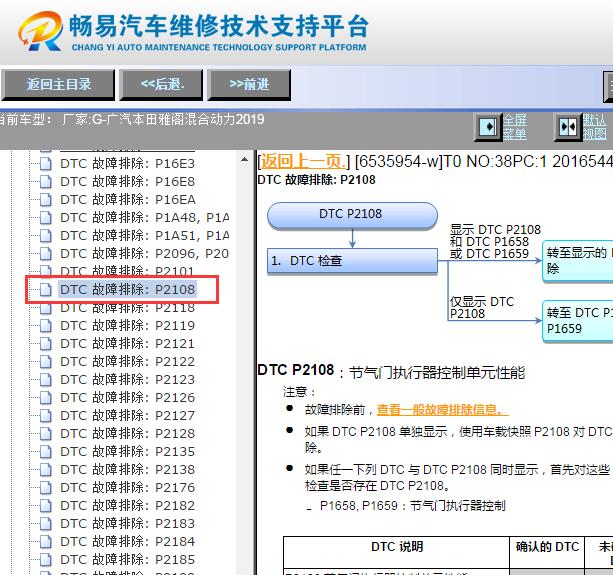Select tree item DTC 故障排除: P1A51
Screen dimensions: 613x575
tap(145, 235)
